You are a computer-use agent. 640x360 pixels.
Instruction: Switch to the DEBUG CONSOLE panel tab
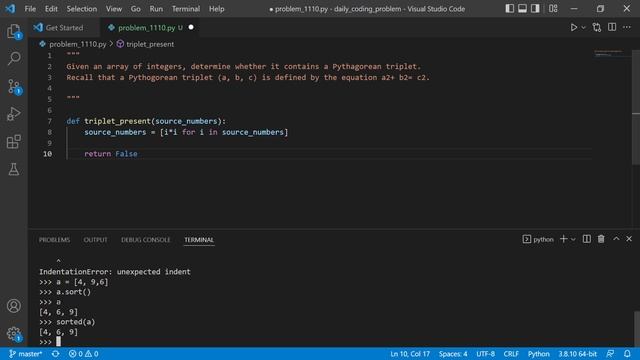pos(146,240)
